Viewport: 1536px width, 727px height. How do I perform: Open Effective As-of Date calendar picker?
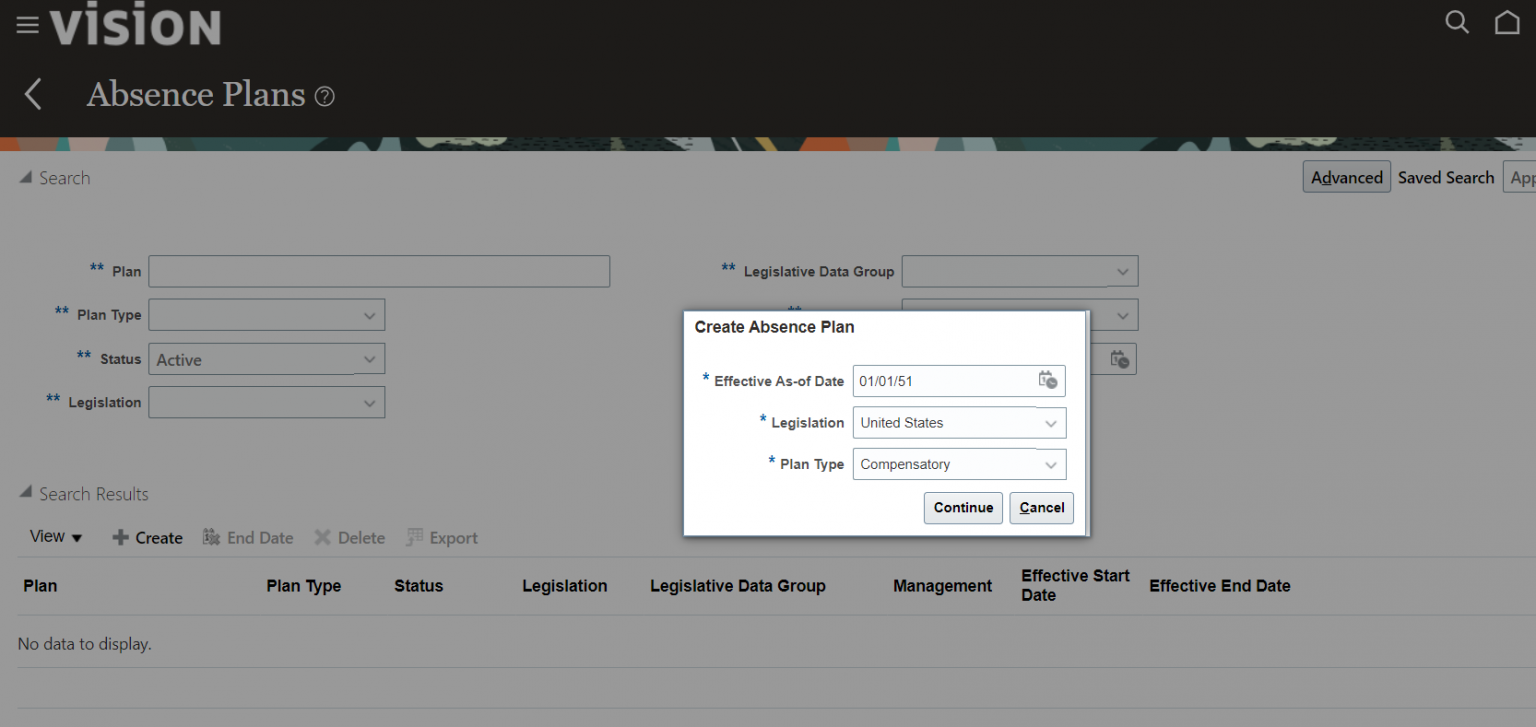coord(1047,380)
